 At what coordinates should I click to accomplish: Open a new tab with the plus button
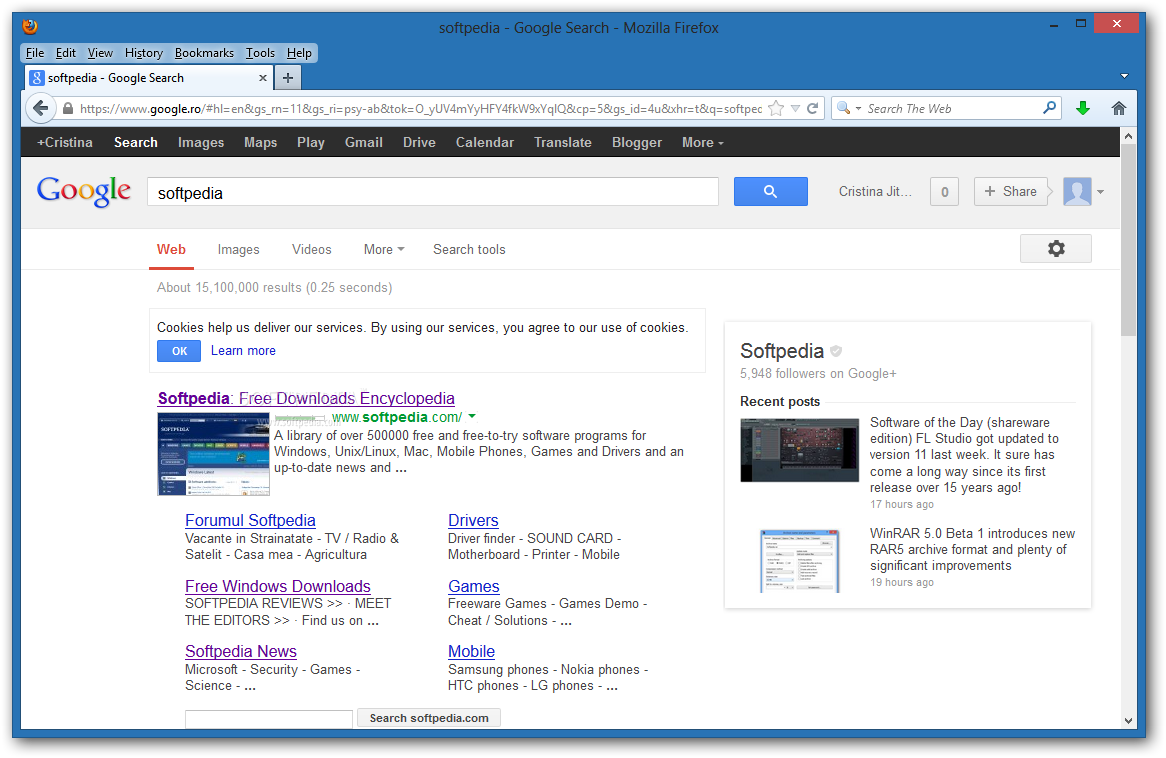[288, 77]
